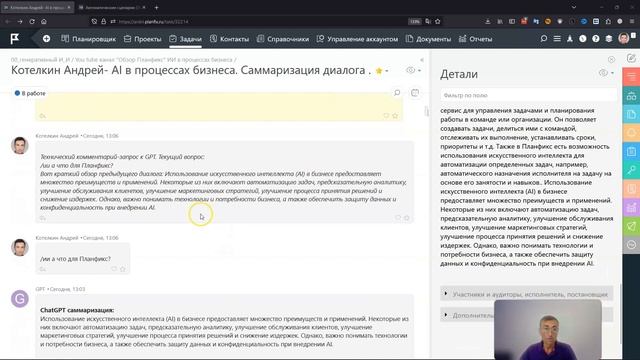Image resolution: width=640 pixels, height=360 pixels.
Task: Star the short question comment
Action: coord(123,269)
